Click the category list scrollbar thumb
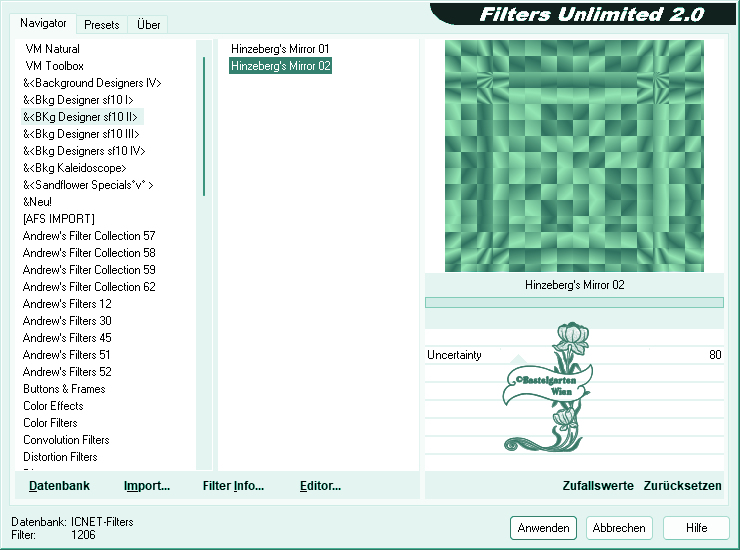The height and width of the screenshot is (550, 740). pos(204,126)
